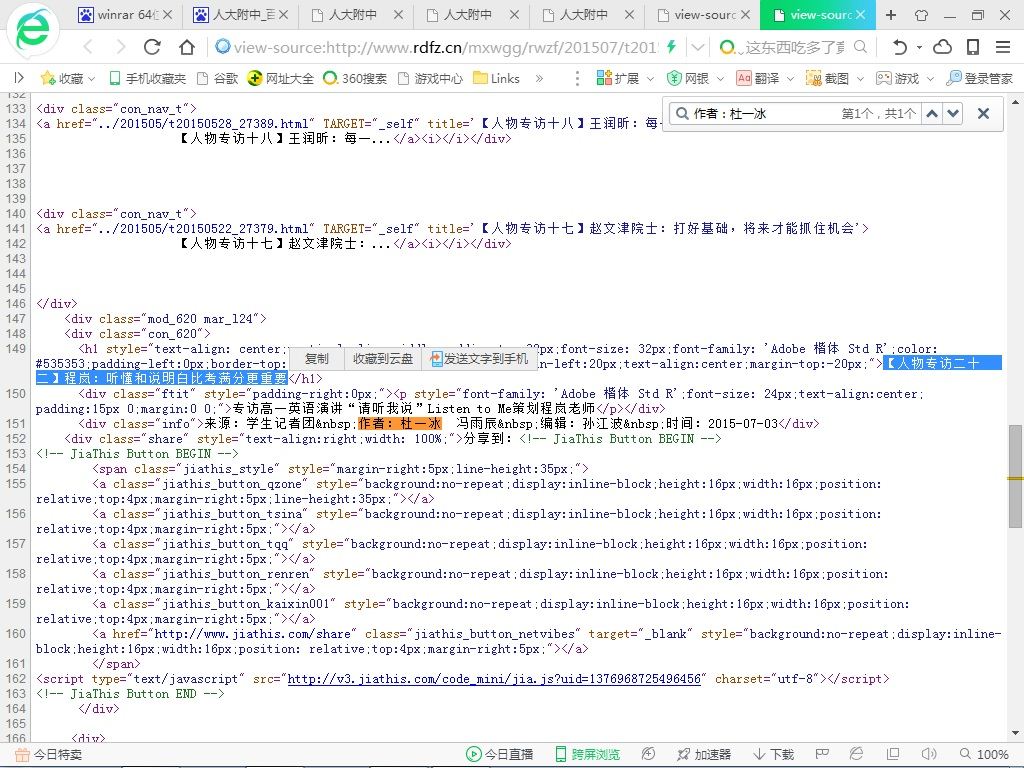Click the skin changer shirt icon
The width and height of the screenshot is (1024, 768).
pos(921,15)
